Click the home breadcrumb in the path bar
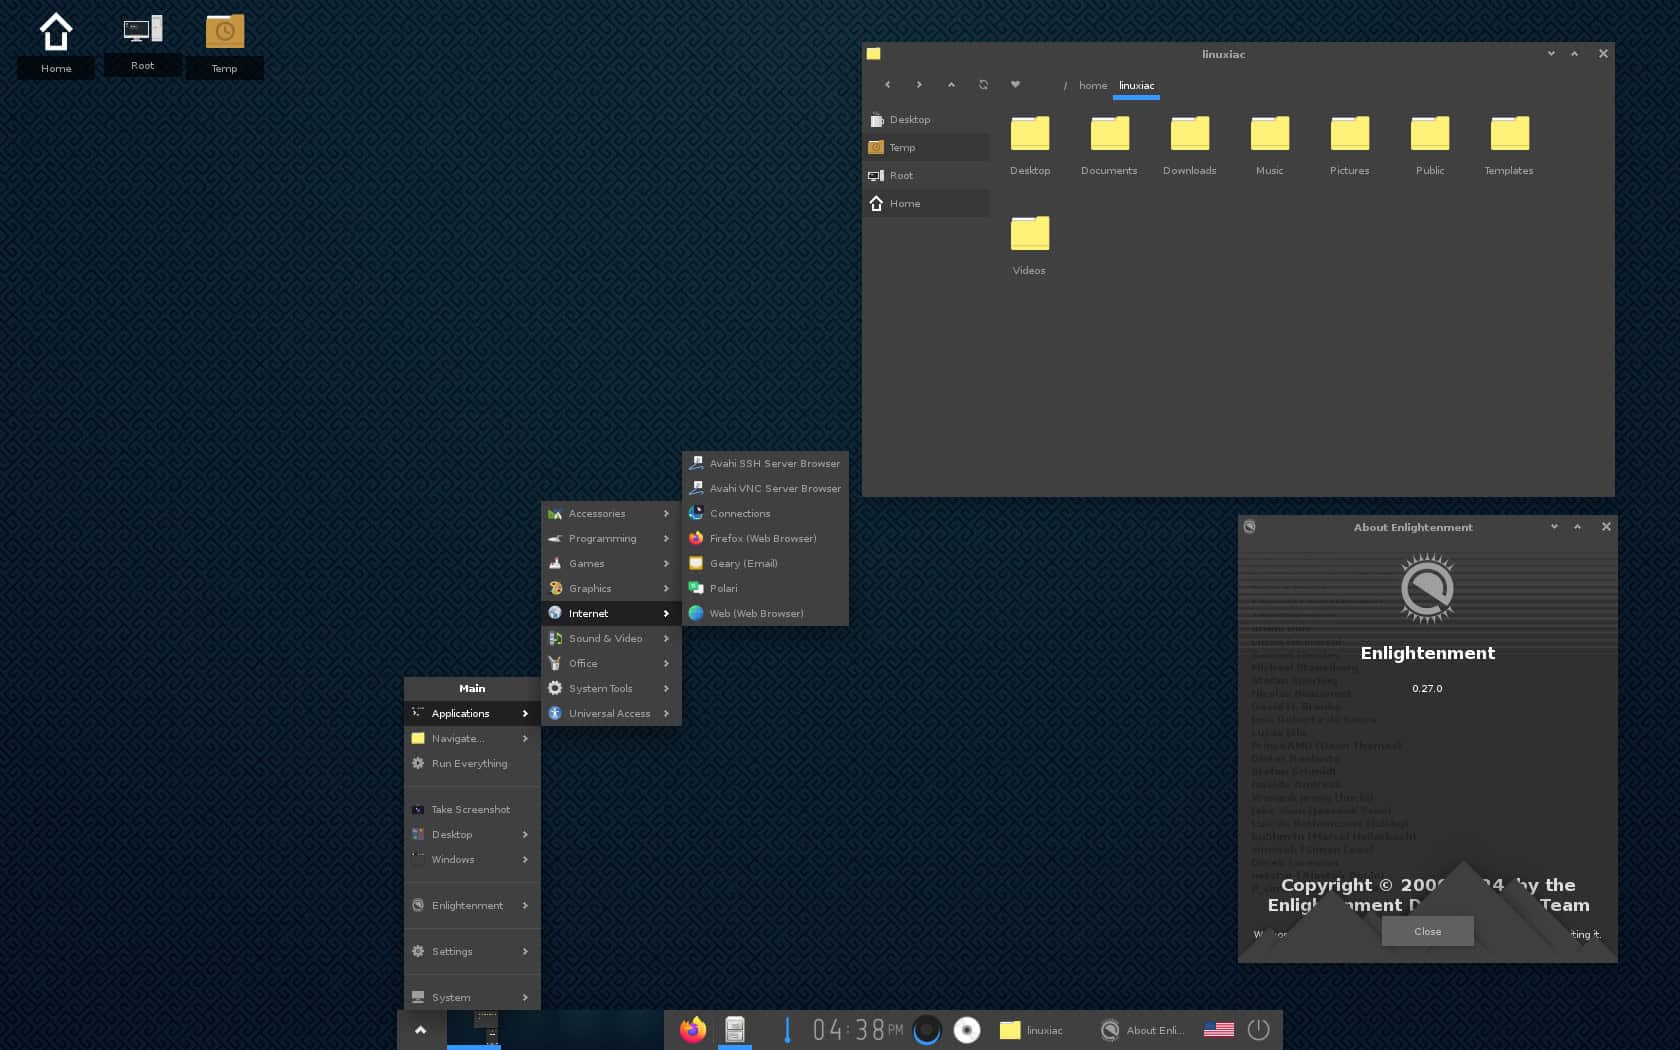 [x=1092, y=85]
